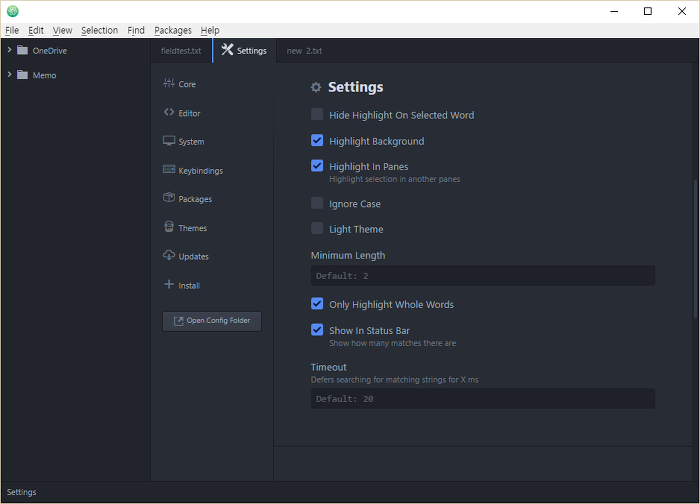Screen dimensions: 700x504
Task: Click the wrench tools icon on Settings tab
Action: click(227, 50)
